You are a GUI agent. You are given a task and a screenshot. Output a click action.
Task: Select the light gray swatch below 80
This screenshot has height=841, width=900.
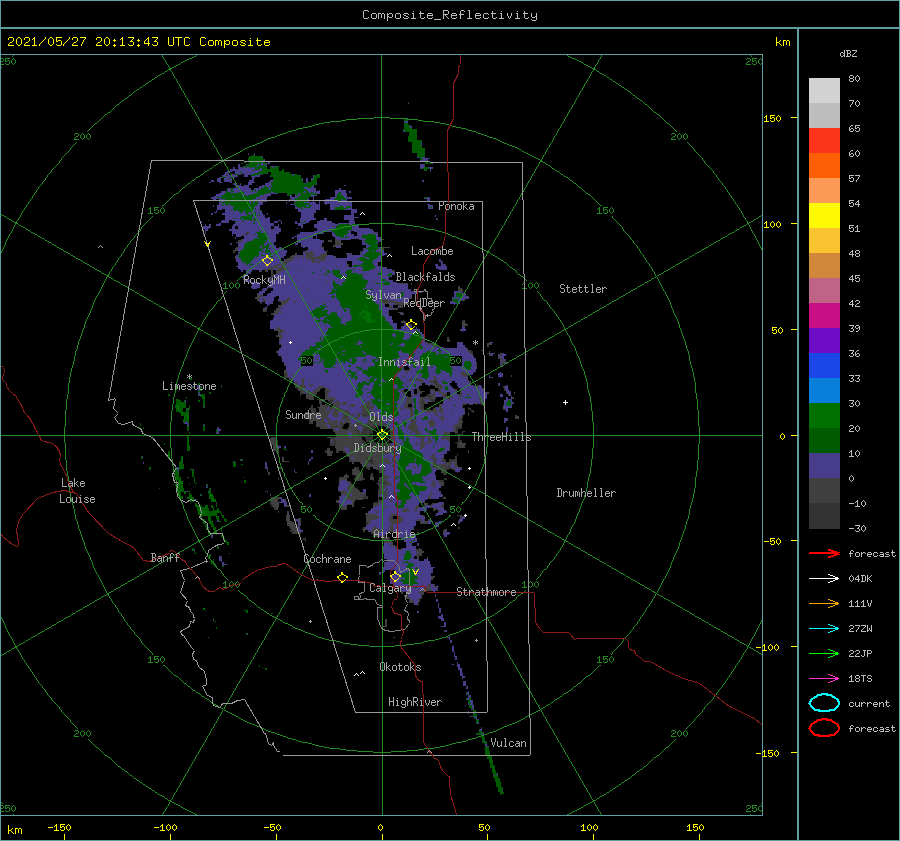(x=824, y=91)
